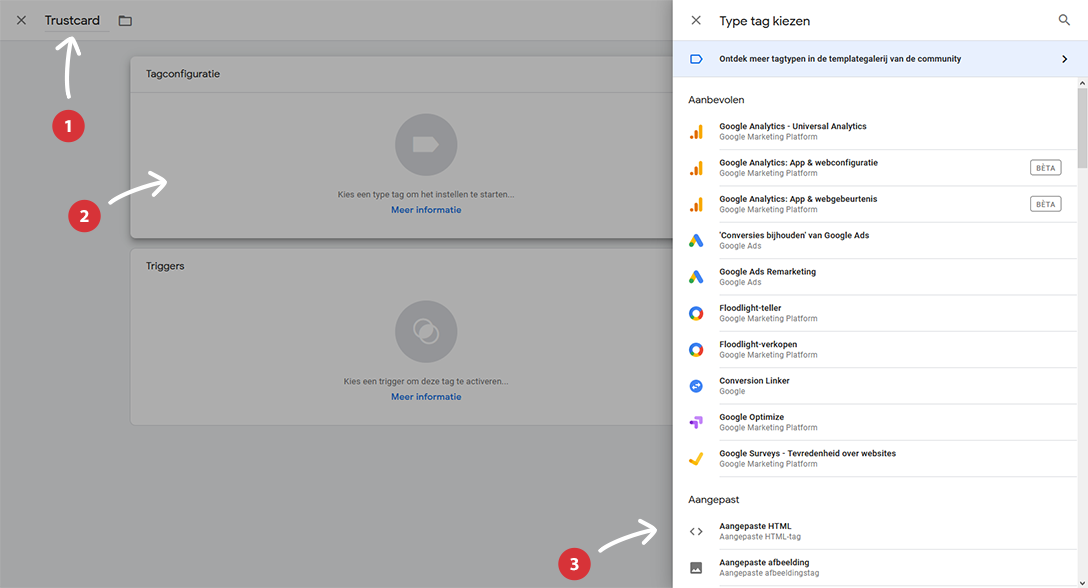This screenshot has height=588, width=1088.
Task: Close the Trustcard tag editor
Action: point(21,20)
